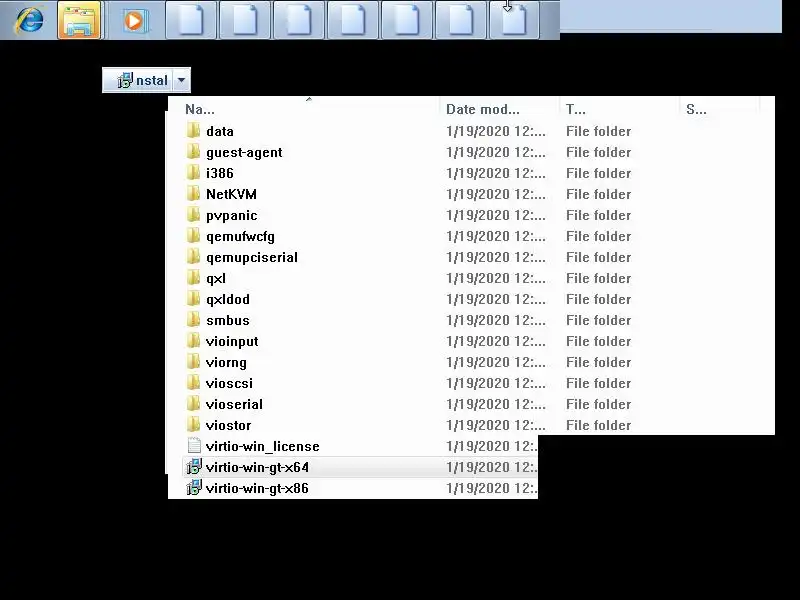Click the folder name qemupciserial

252,258
